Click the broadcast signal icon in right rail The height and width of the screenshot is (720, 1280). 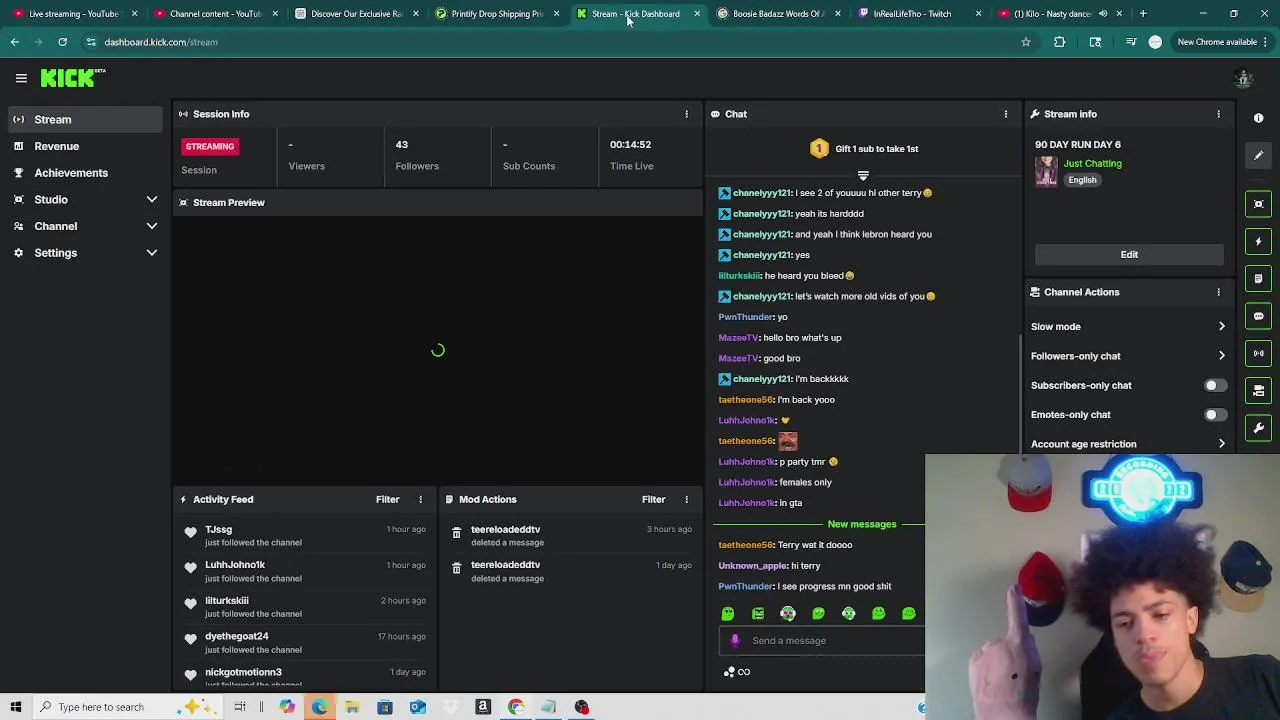[x=1258, y=353]
